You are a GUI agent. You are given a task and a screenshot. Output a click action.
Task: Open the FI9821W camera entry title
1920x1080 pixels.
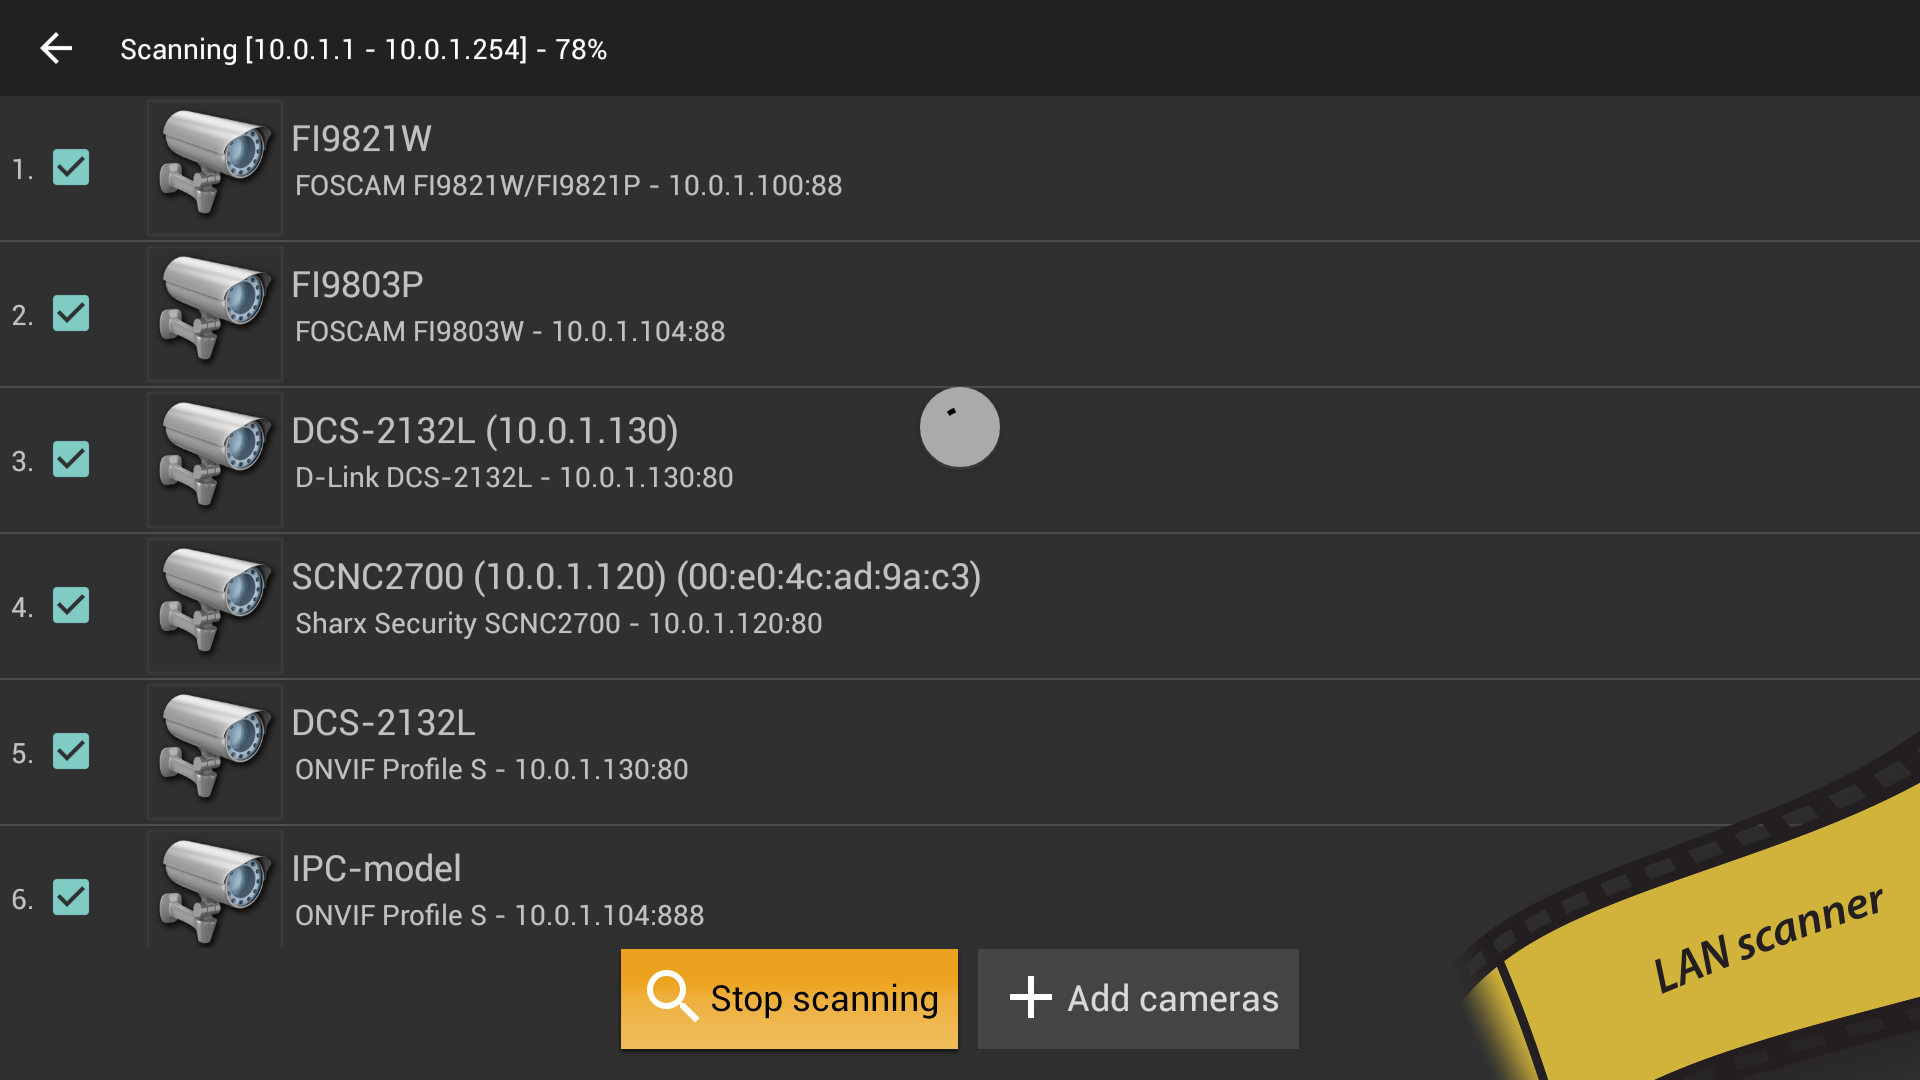(361, 139)
